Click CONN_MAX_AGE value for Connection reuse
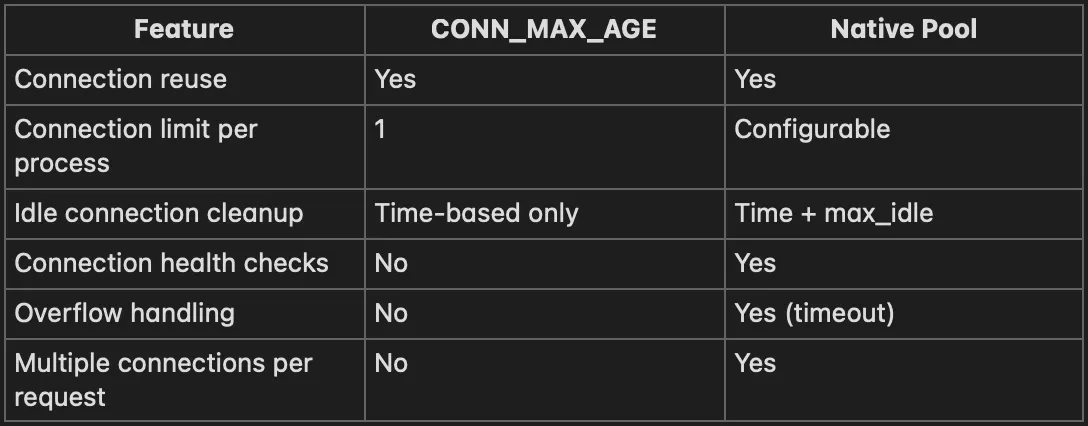The width and height of the screenshot is (1088, 426). (x=395, y=79)
